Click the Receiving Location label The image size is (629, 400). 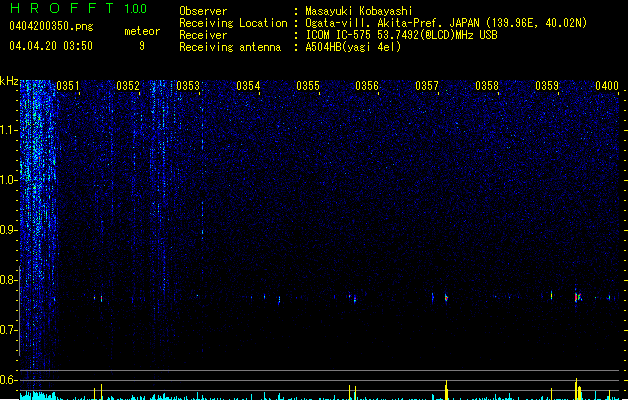tap(233, 23)
